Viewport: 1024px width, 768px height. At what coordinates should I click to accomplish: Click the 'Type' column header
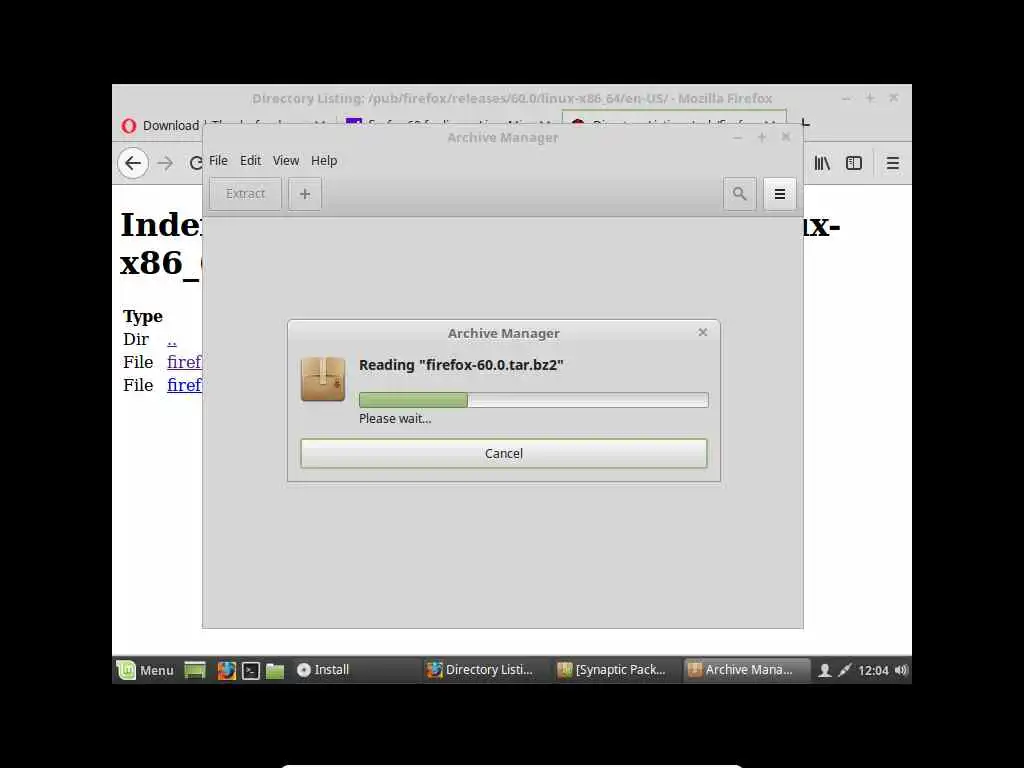(142, 316)
